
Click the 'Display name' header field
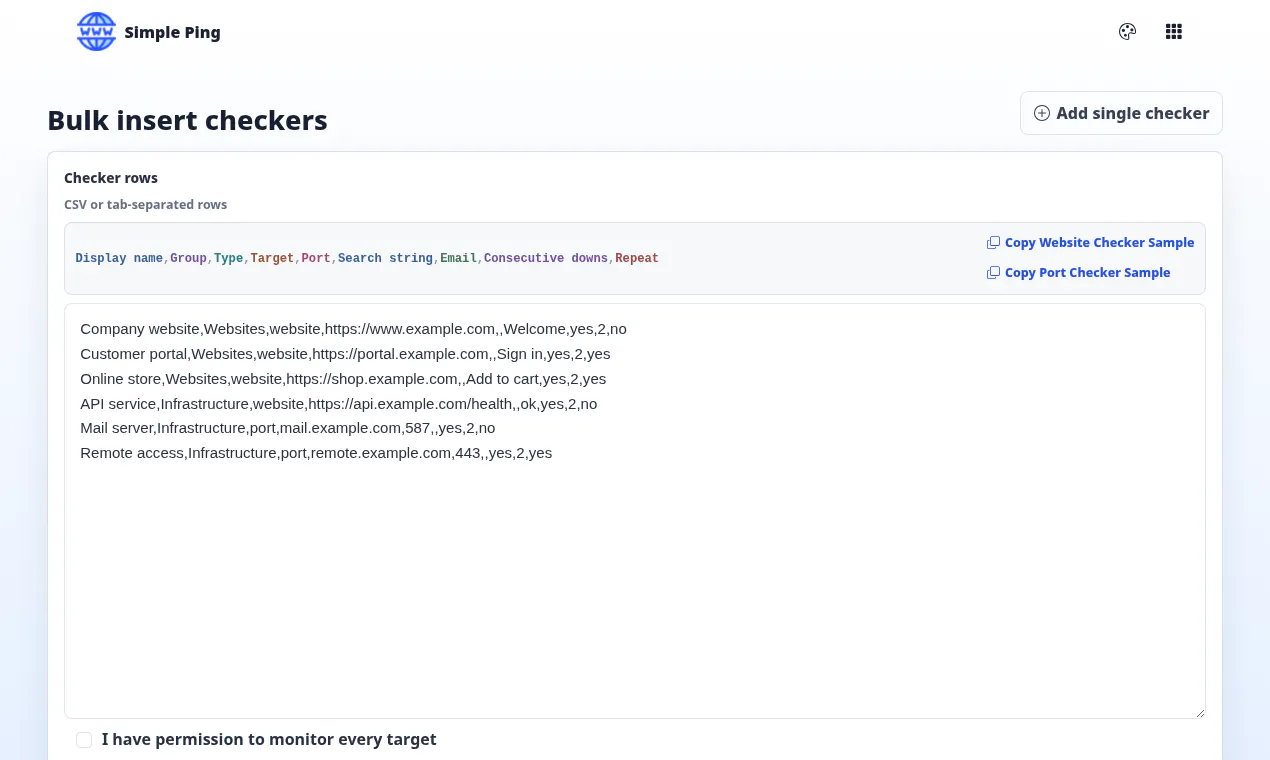coord(119,259)
